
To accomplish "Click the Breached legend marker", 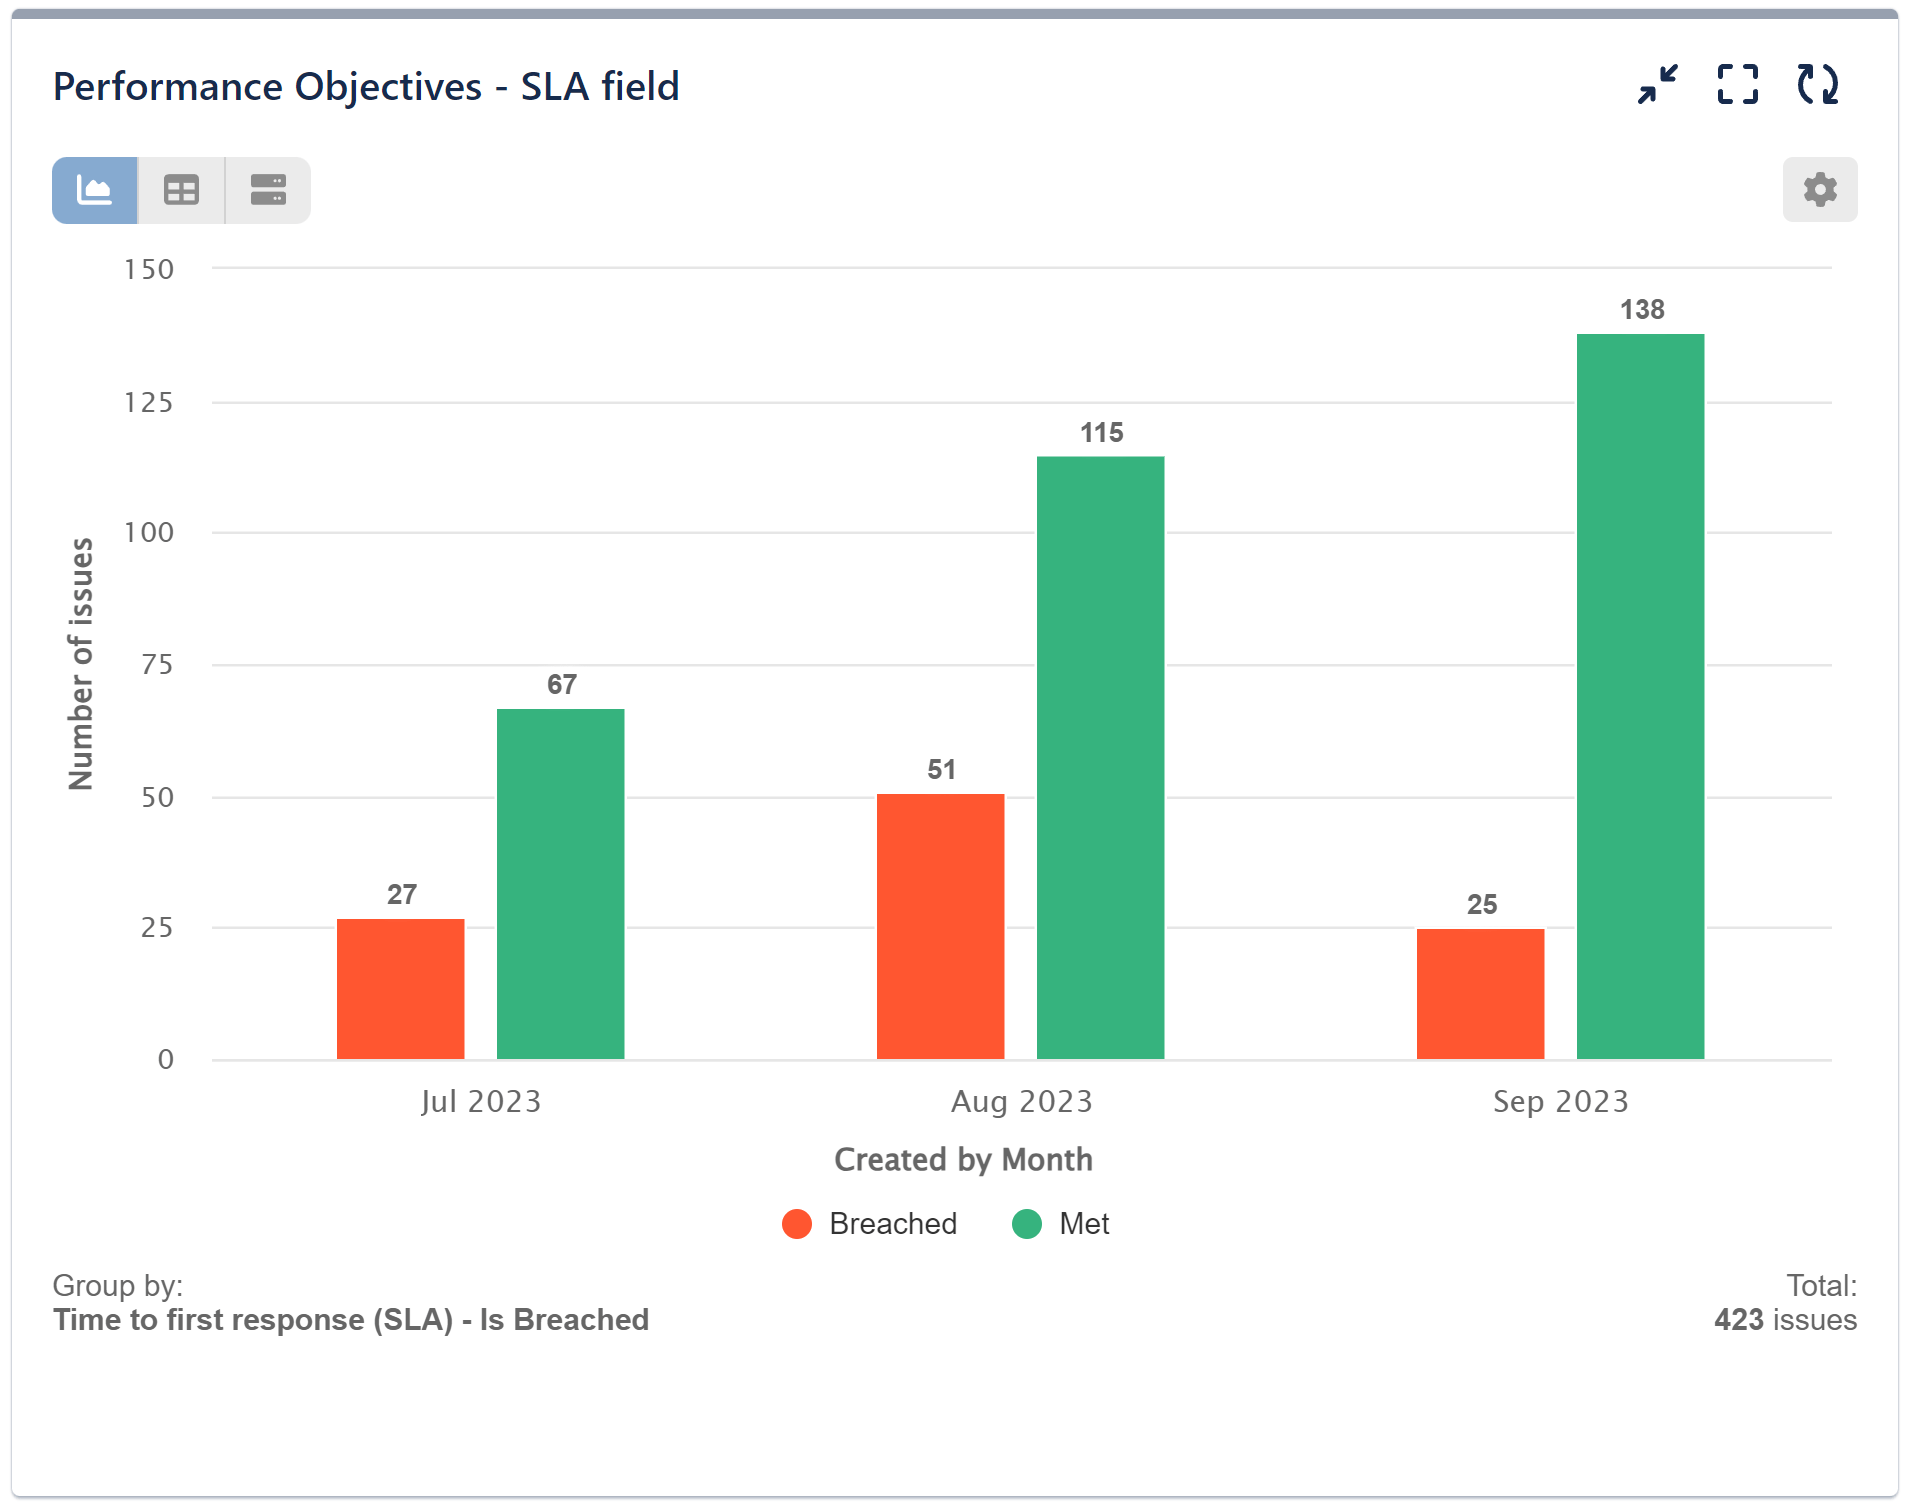I will [x=795, y=1223].
